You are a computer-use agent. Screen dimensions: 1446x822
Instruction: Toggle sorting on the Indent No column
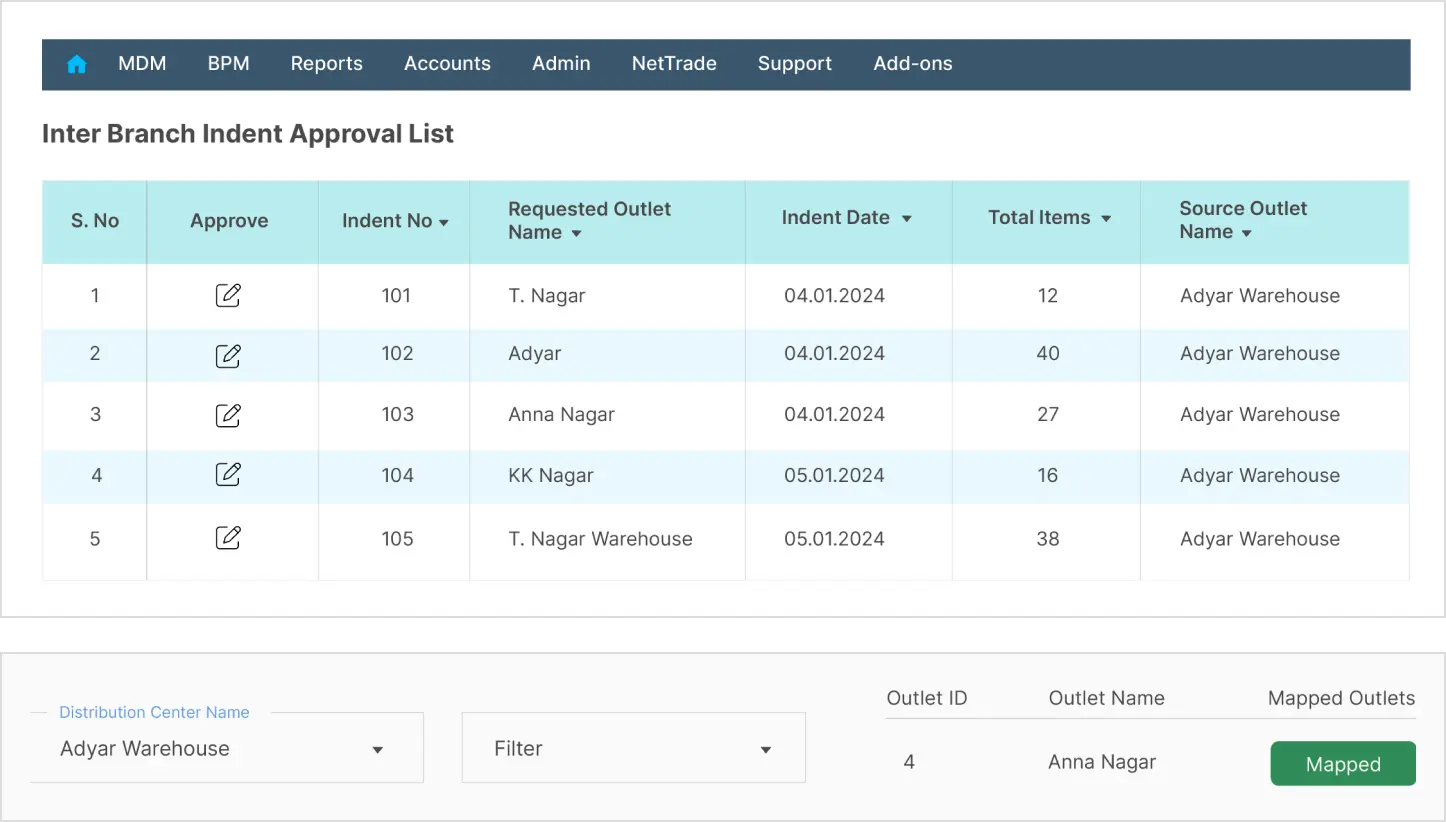[441, 222]
